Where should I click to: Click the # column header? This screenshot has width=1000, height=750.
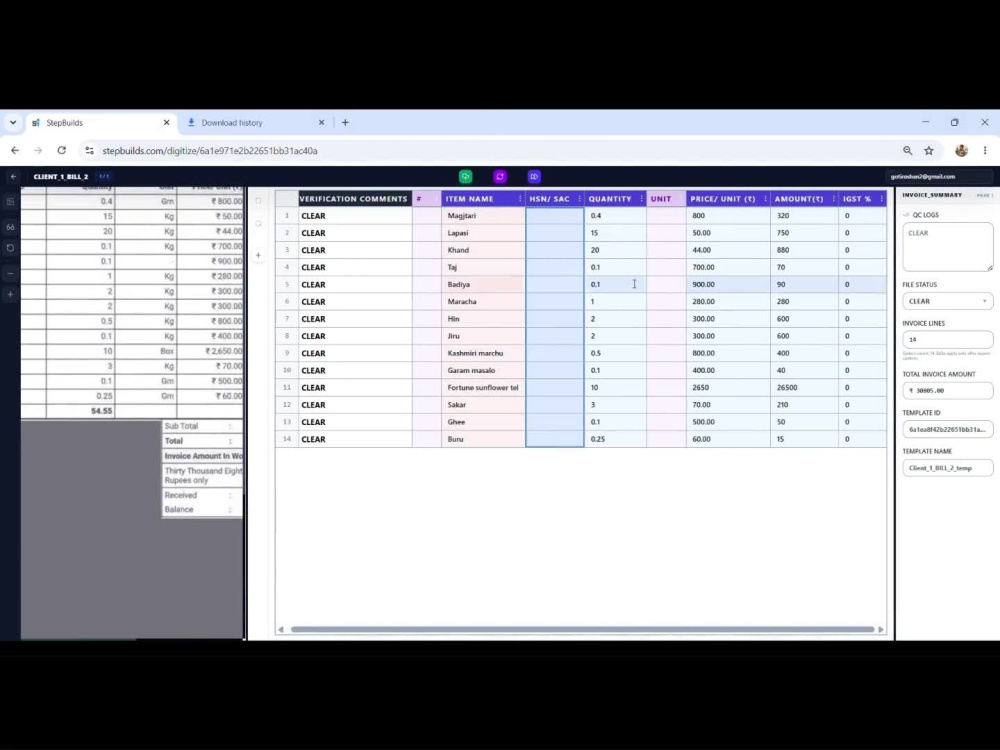[427, 199]
